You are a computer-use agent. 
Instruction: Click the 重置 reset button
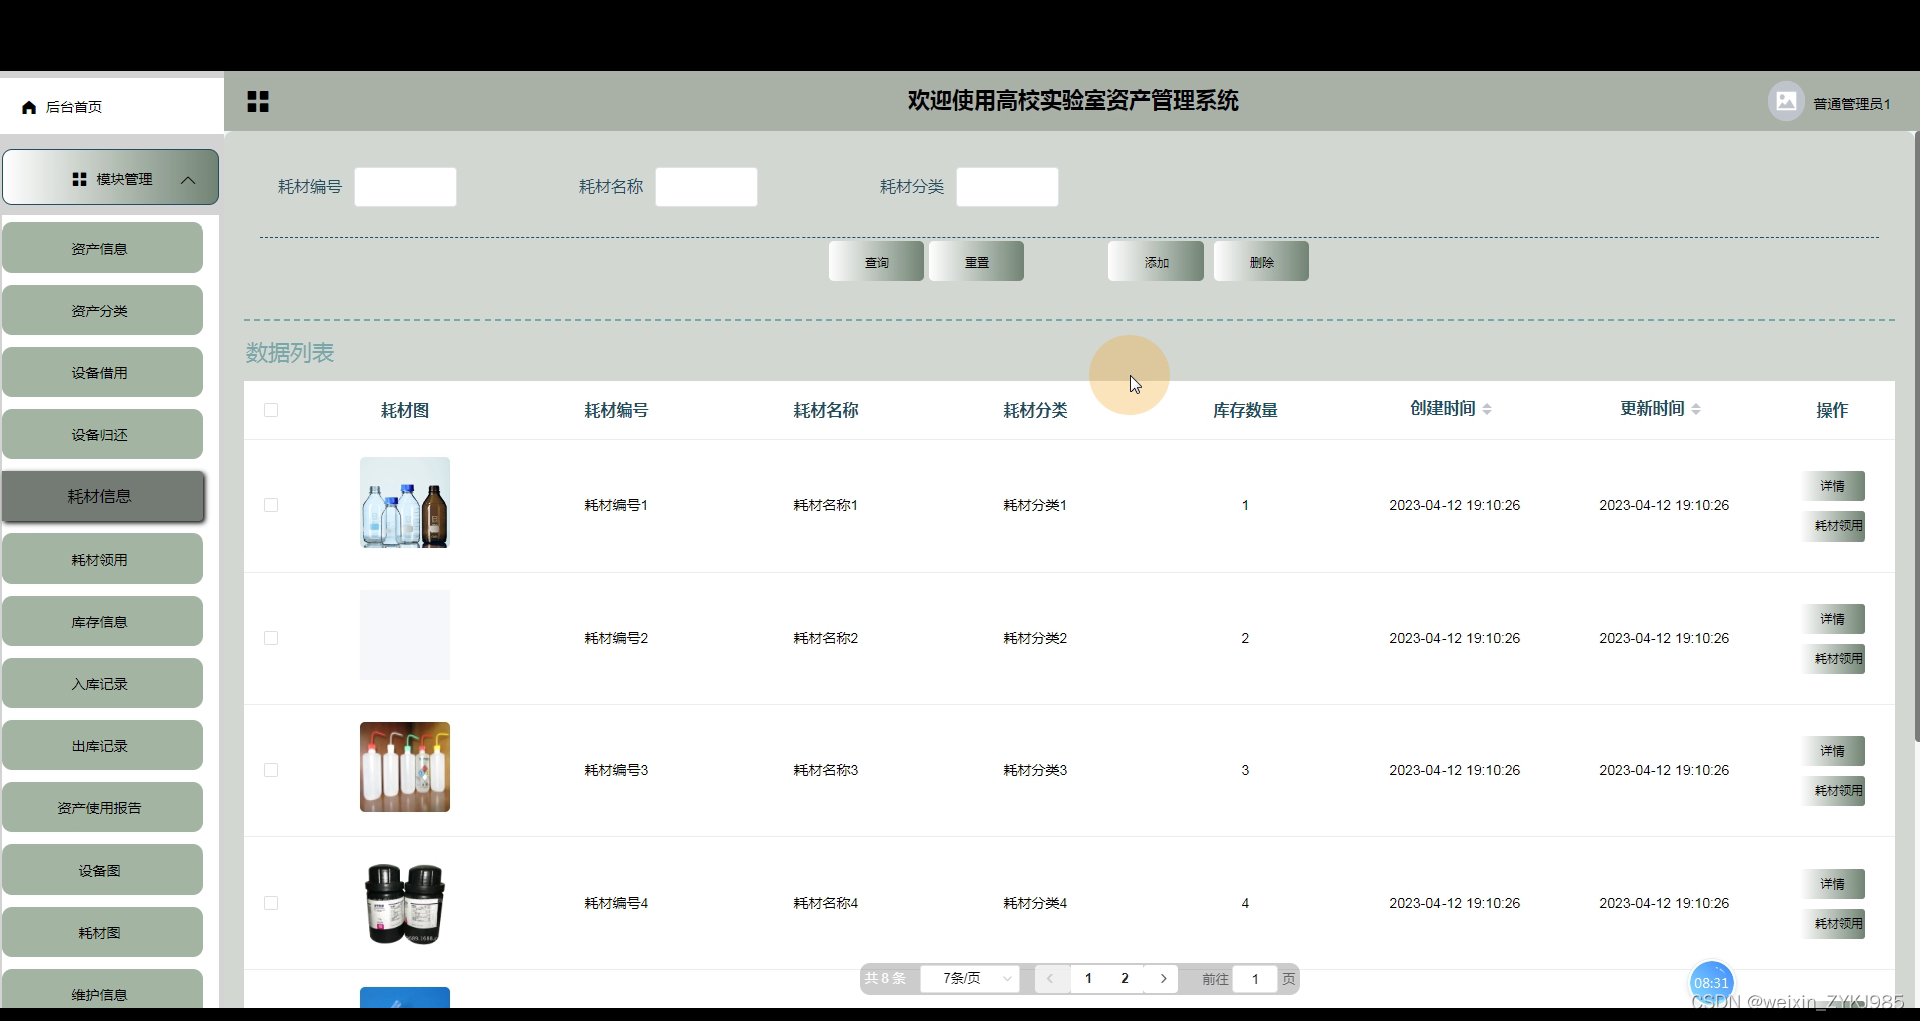click(976, 261)
